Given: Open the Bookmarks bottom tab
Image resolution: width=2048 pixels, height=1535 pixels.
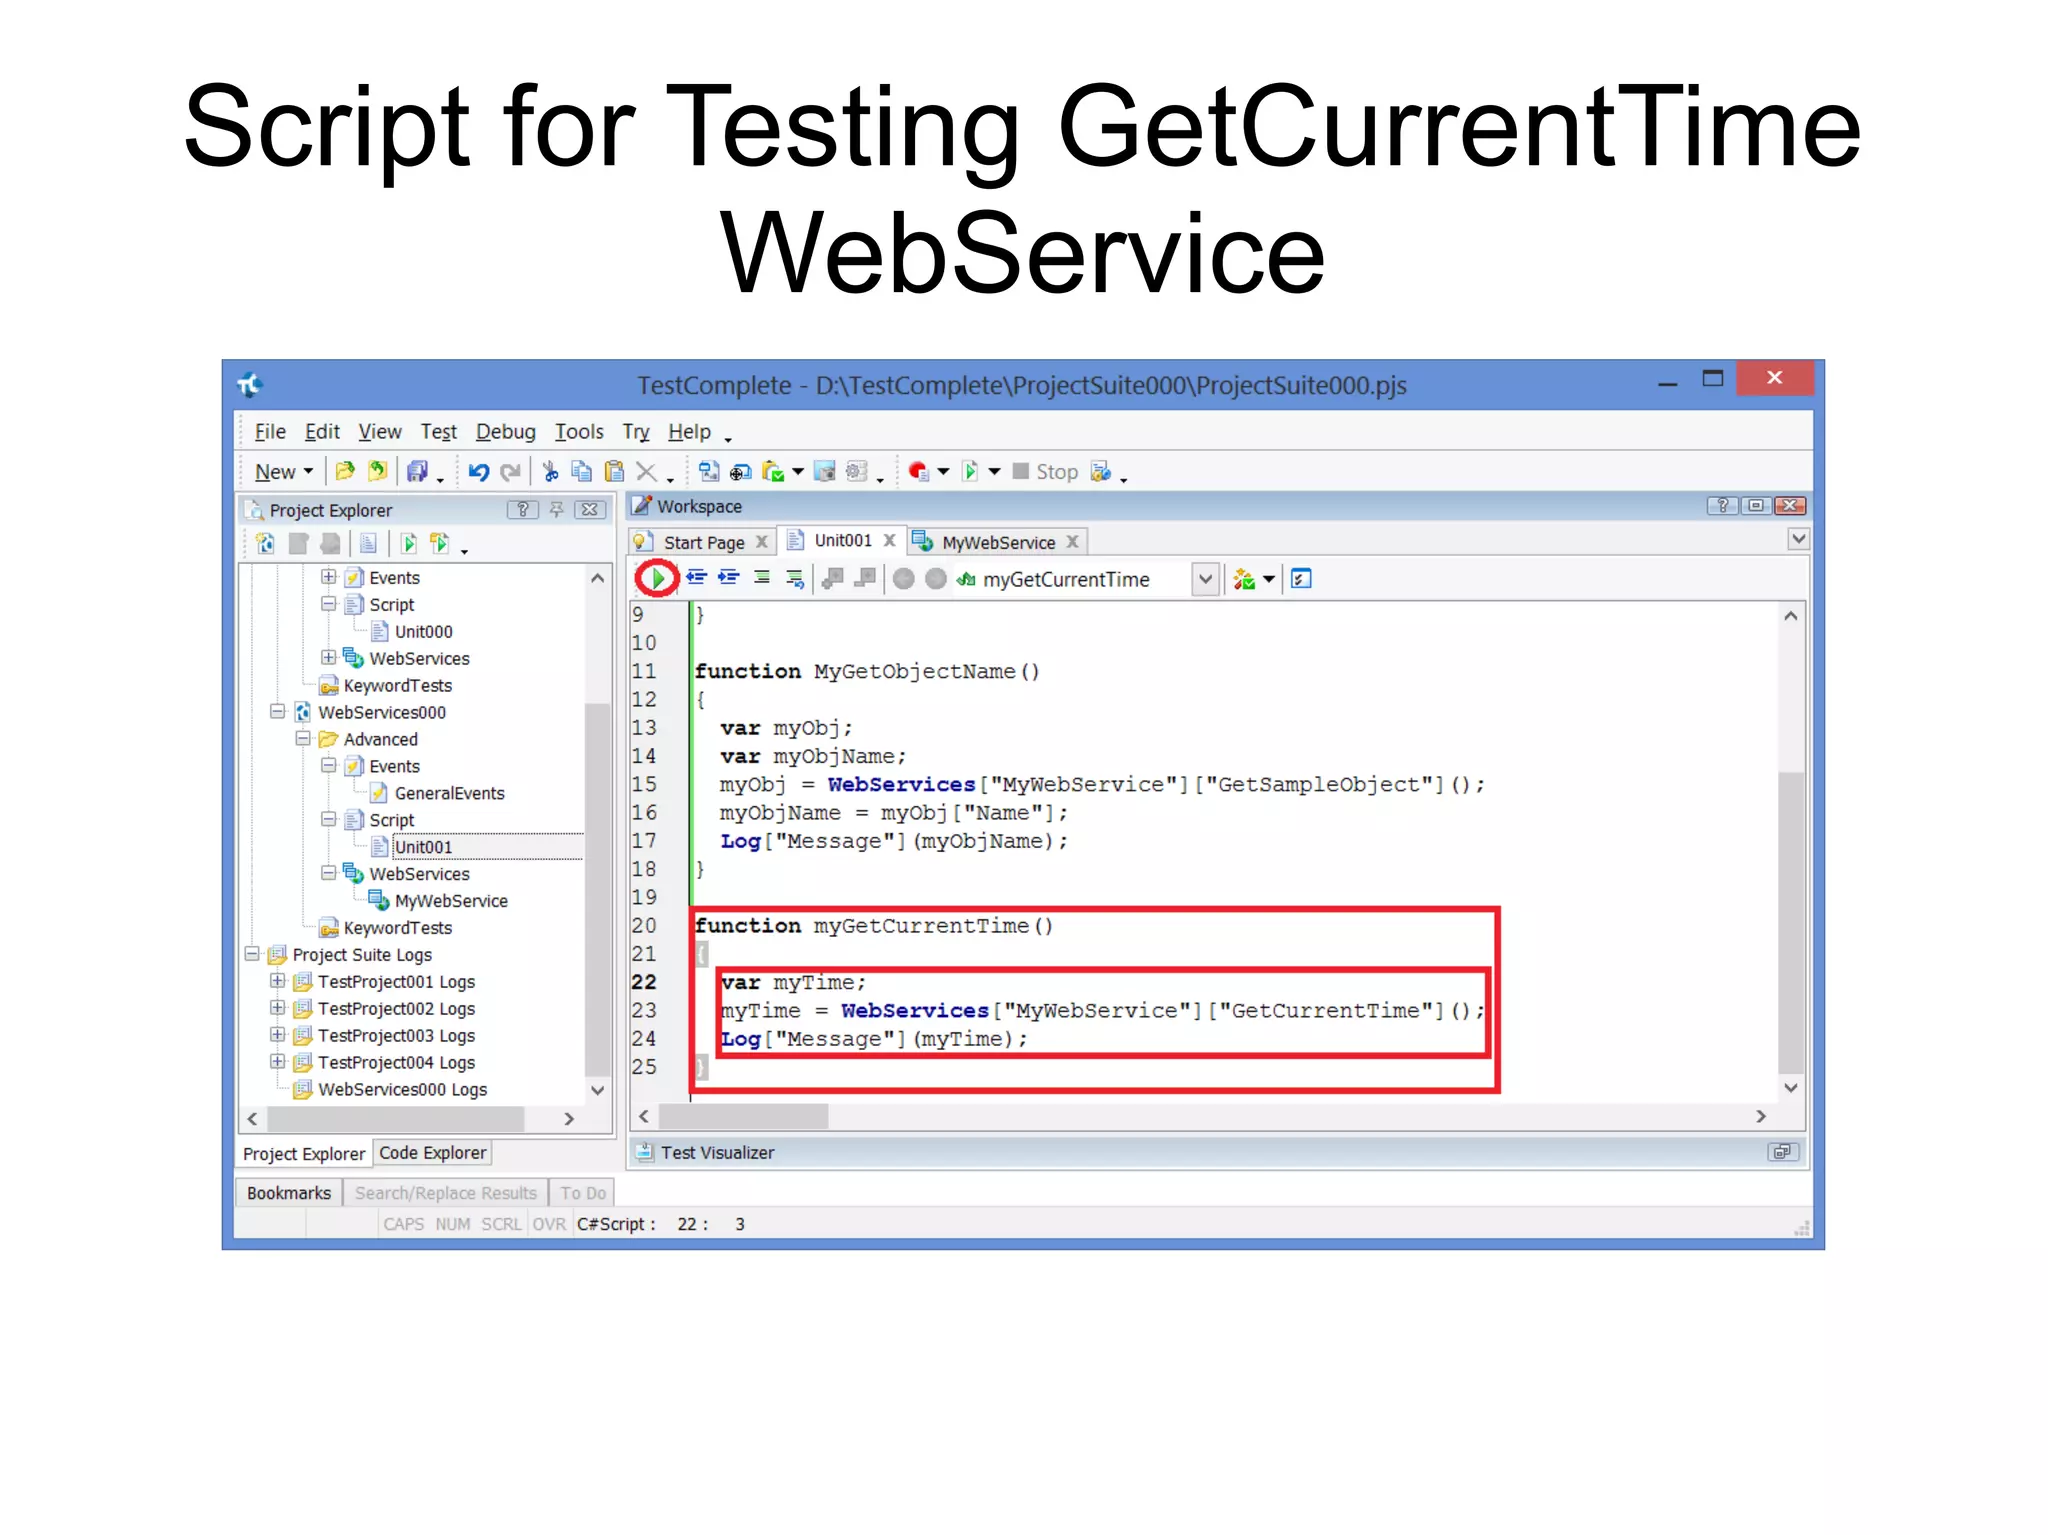Looking at the screenshot, I should click(288, 1193).
